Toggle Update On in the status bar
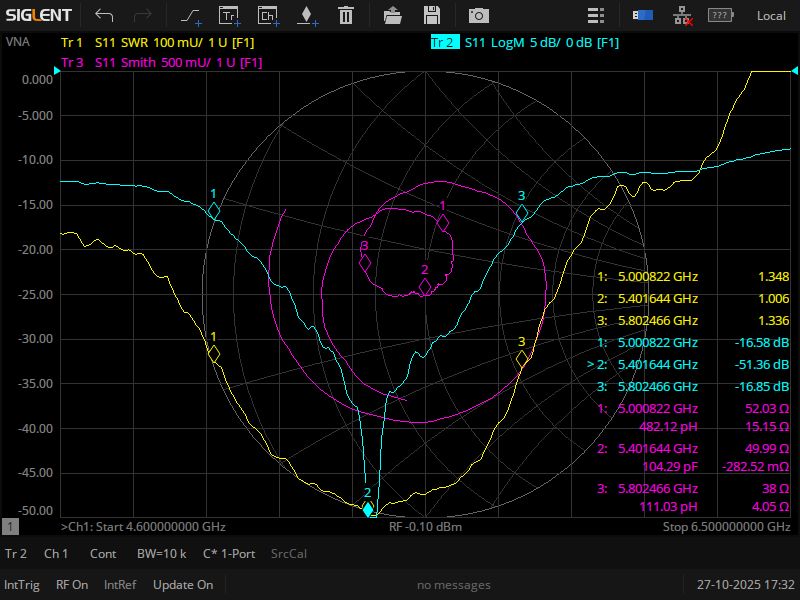The image size is (800, 600). 183,585
